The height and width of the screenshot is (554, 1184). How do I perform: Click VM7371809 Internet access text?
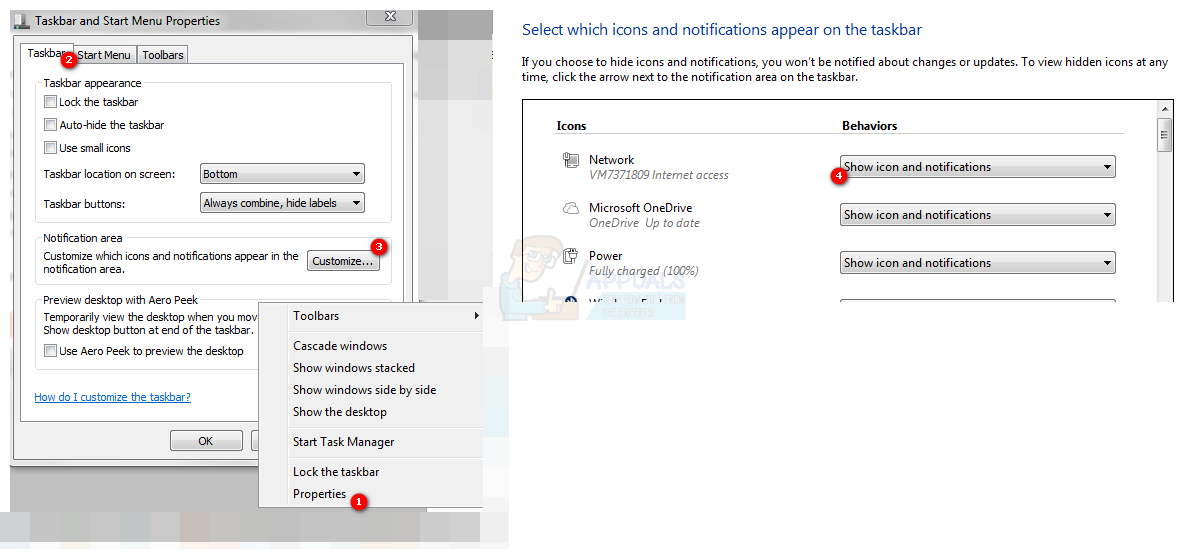(x=658, y=175)
